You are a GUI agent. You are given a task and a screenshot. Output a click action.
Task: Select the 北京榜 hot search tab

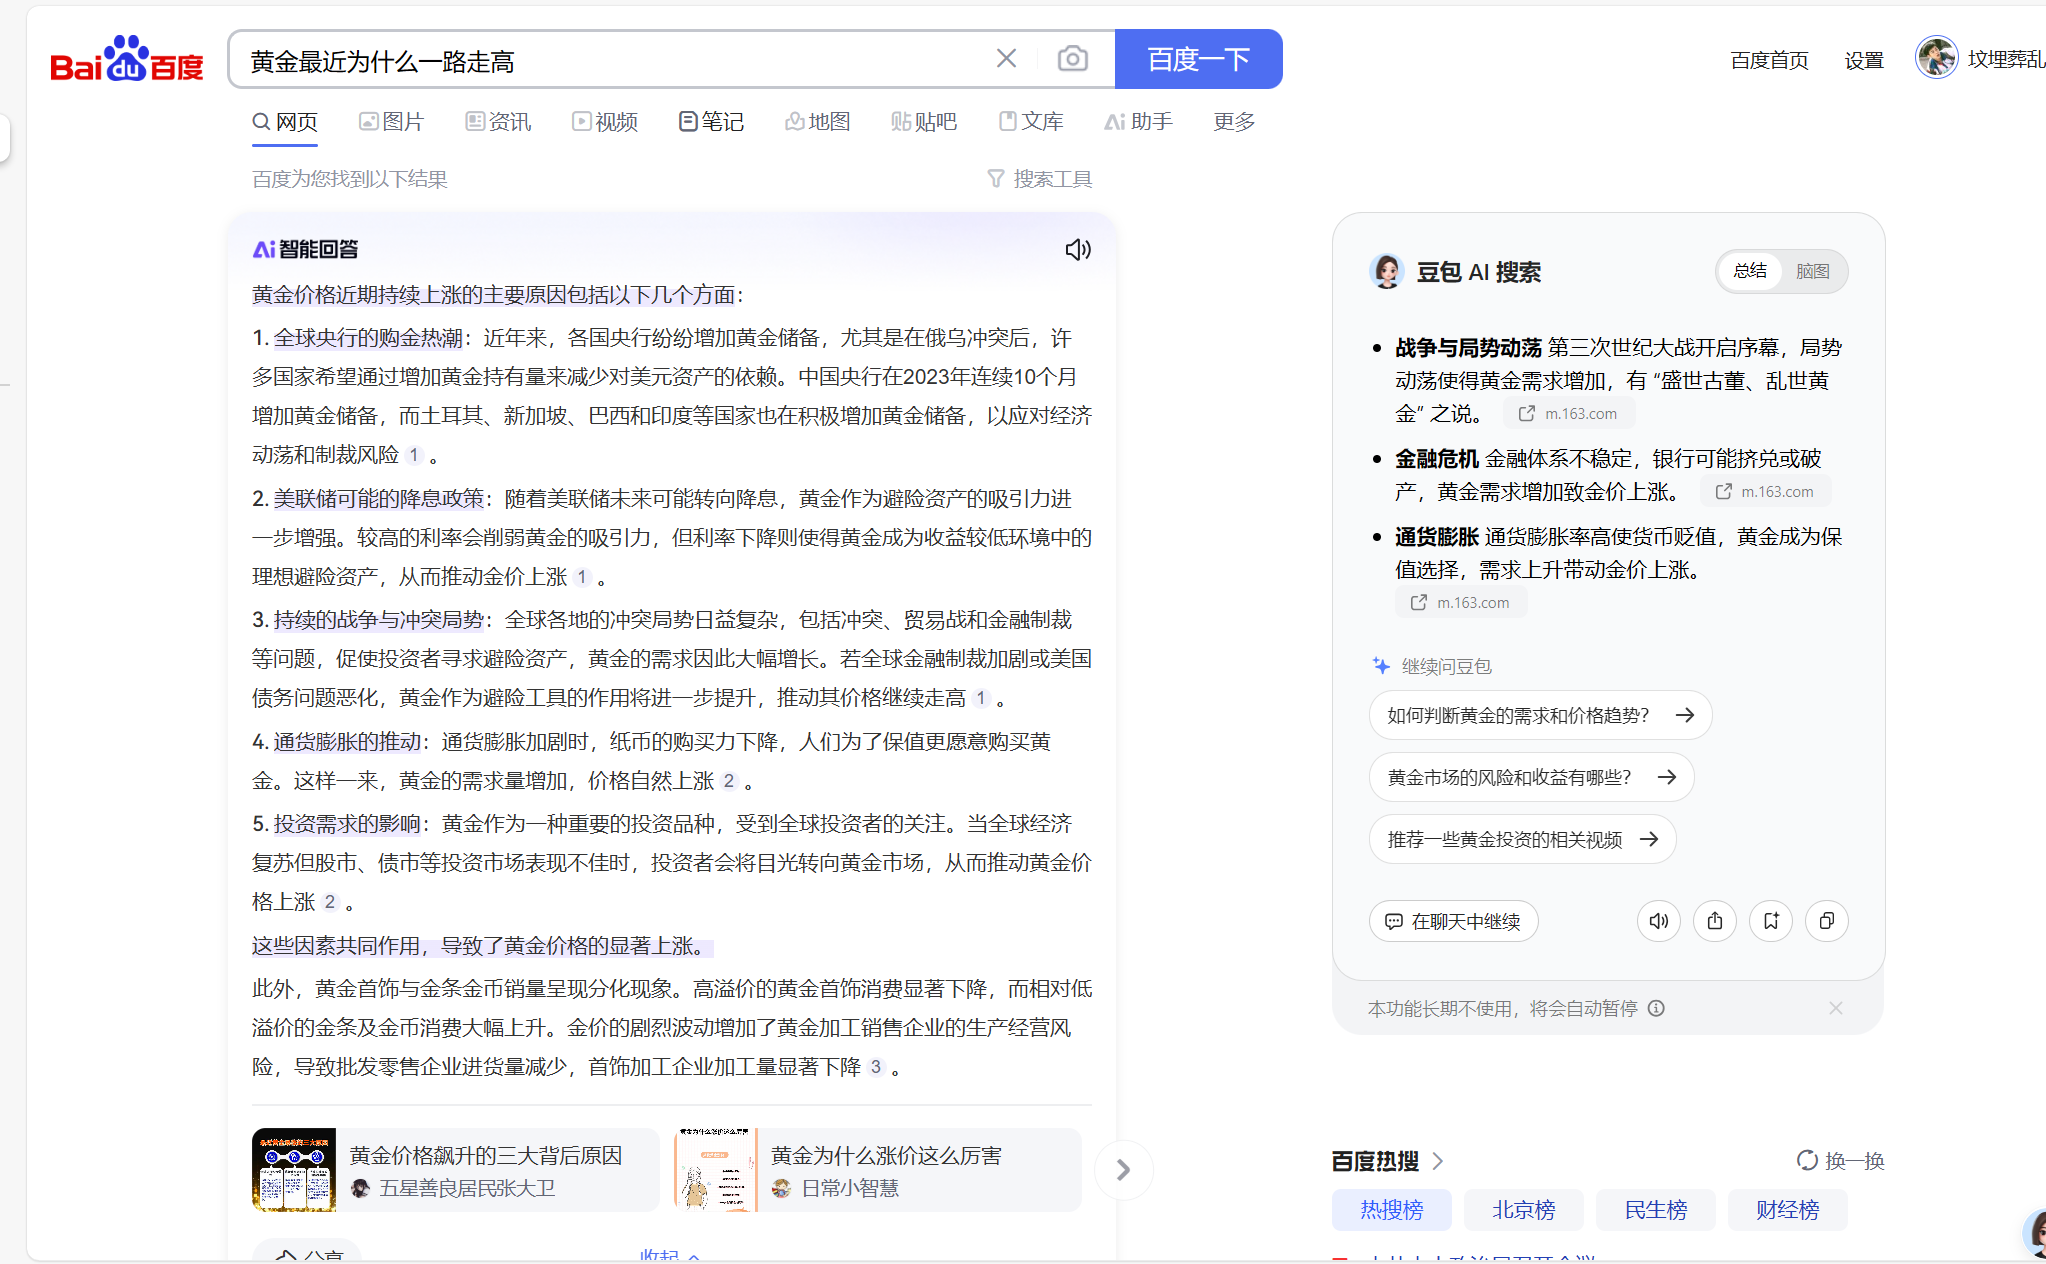[1523, 1210]
